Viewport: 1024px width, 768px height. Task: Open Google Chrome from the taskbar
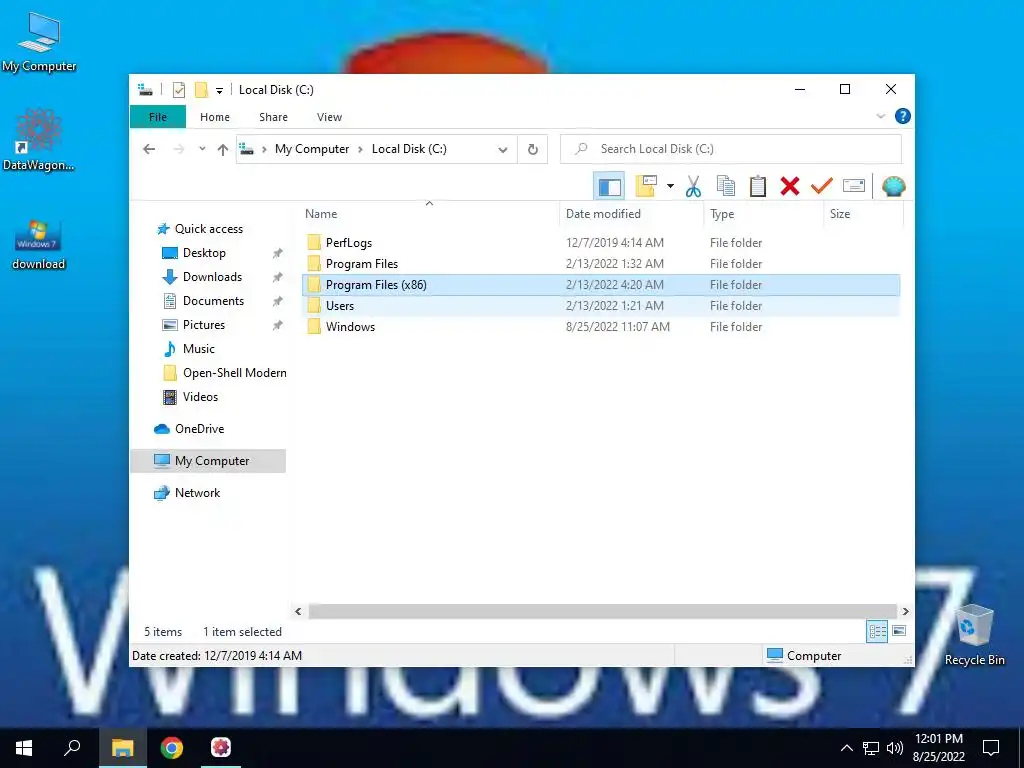172,748
